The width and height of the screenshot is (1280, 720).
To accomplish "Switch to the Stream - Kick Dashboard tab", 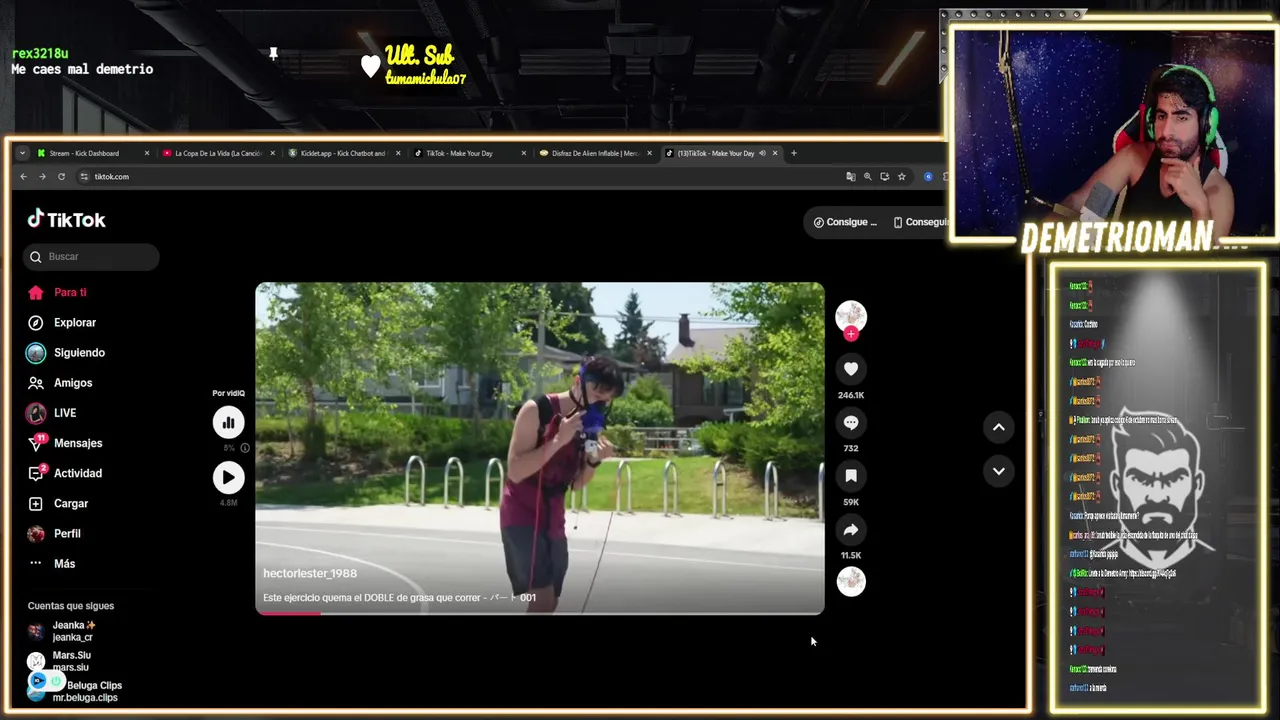I will 93,153.
